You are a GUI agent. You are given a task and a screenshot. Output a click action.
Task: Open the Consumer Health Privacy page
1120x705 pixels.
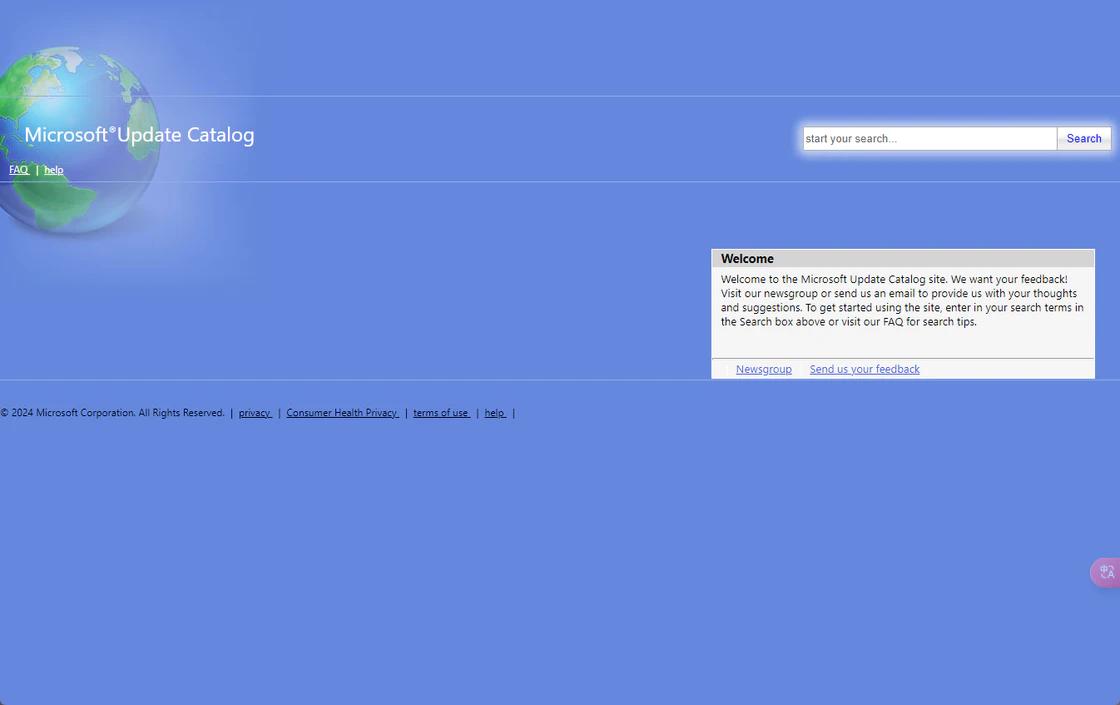tap(342, 412)
